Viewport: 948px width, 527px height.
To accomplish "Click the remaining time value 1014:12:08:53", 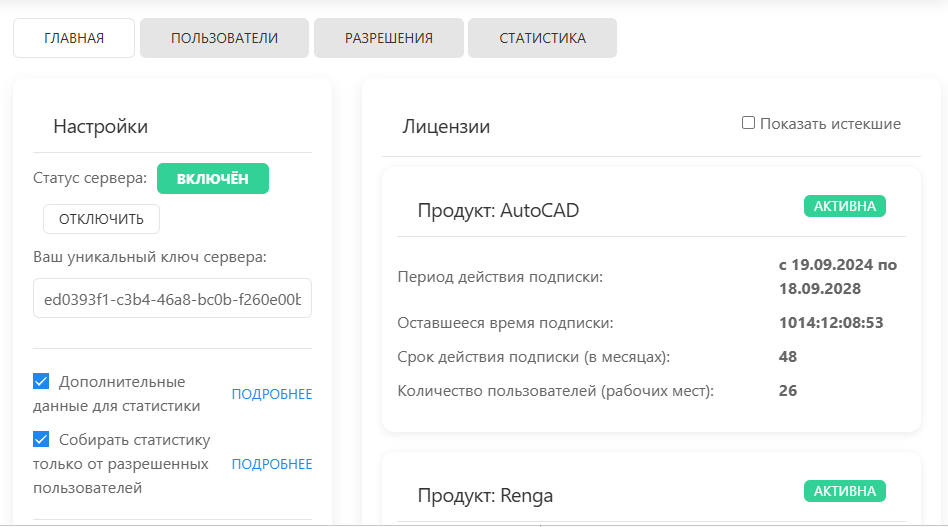I will (831, 322).
